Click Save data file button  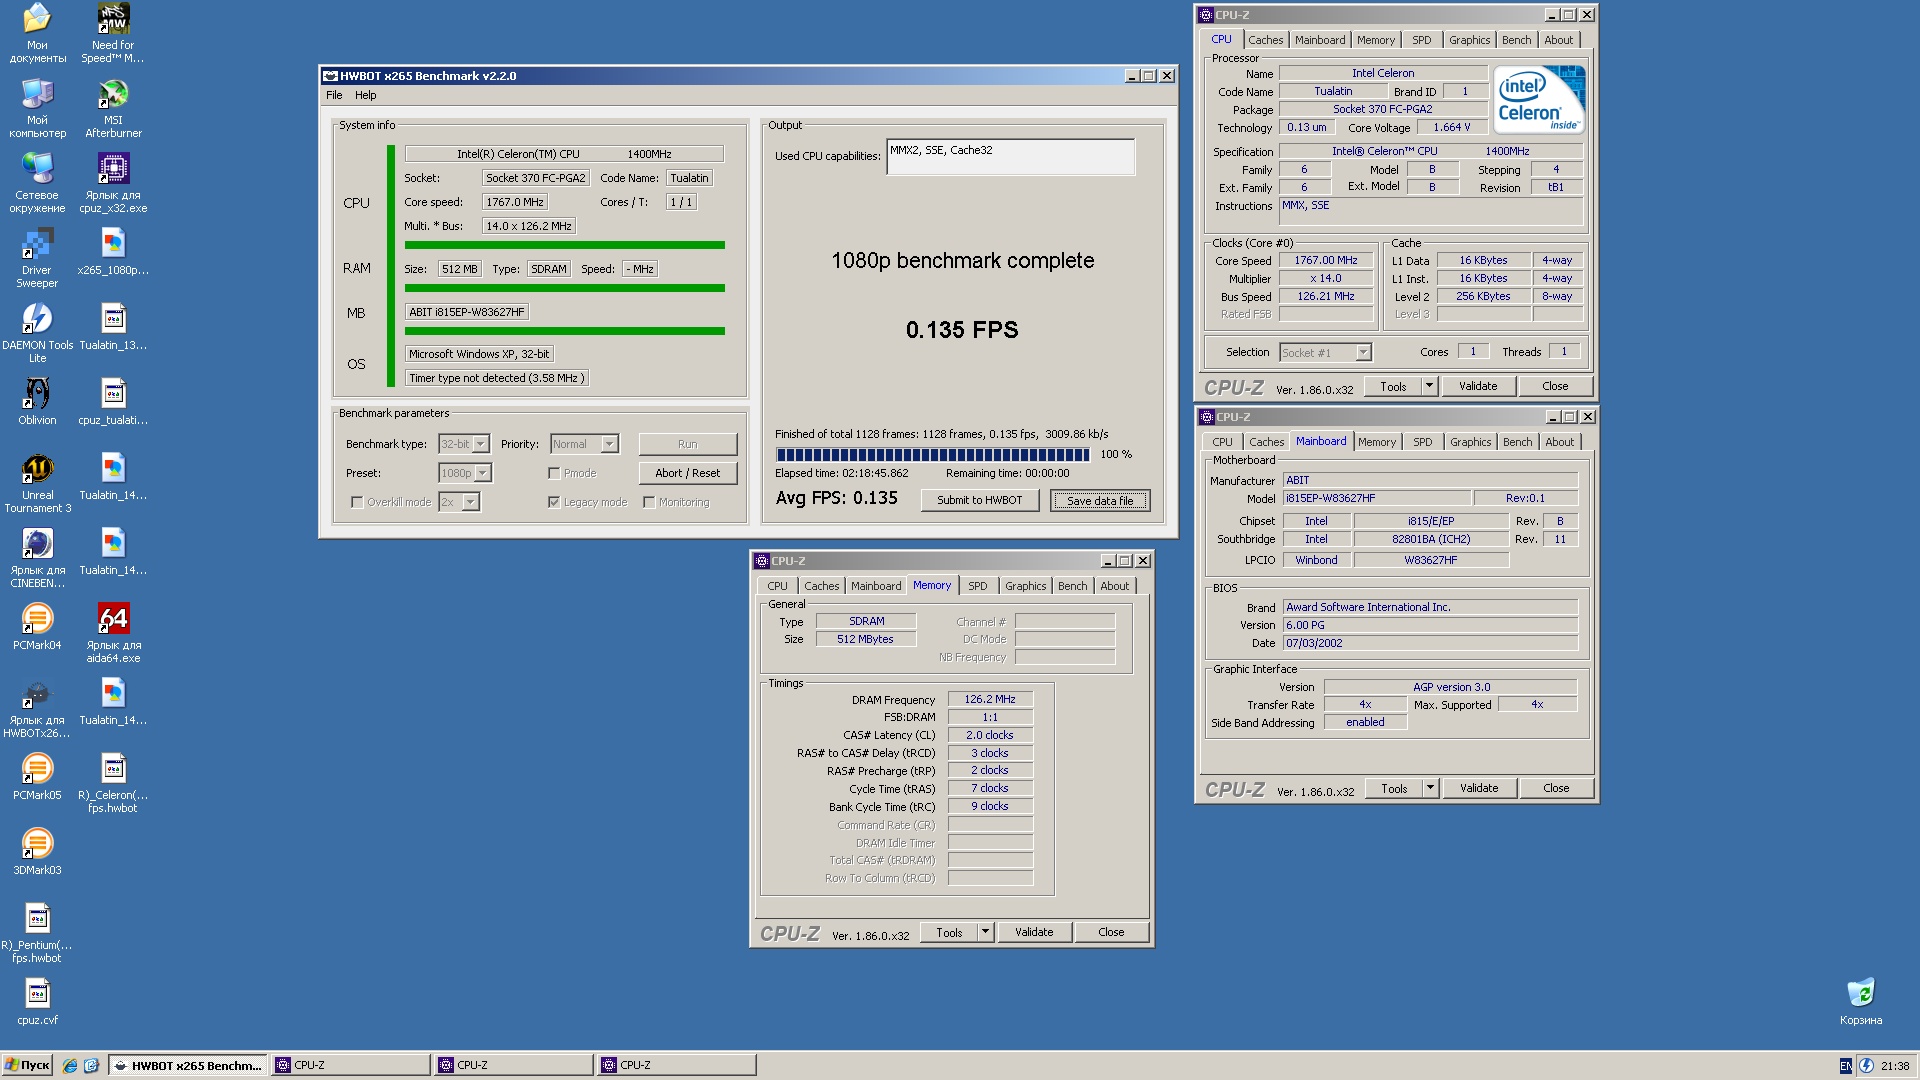click(x=1100, y=500)
